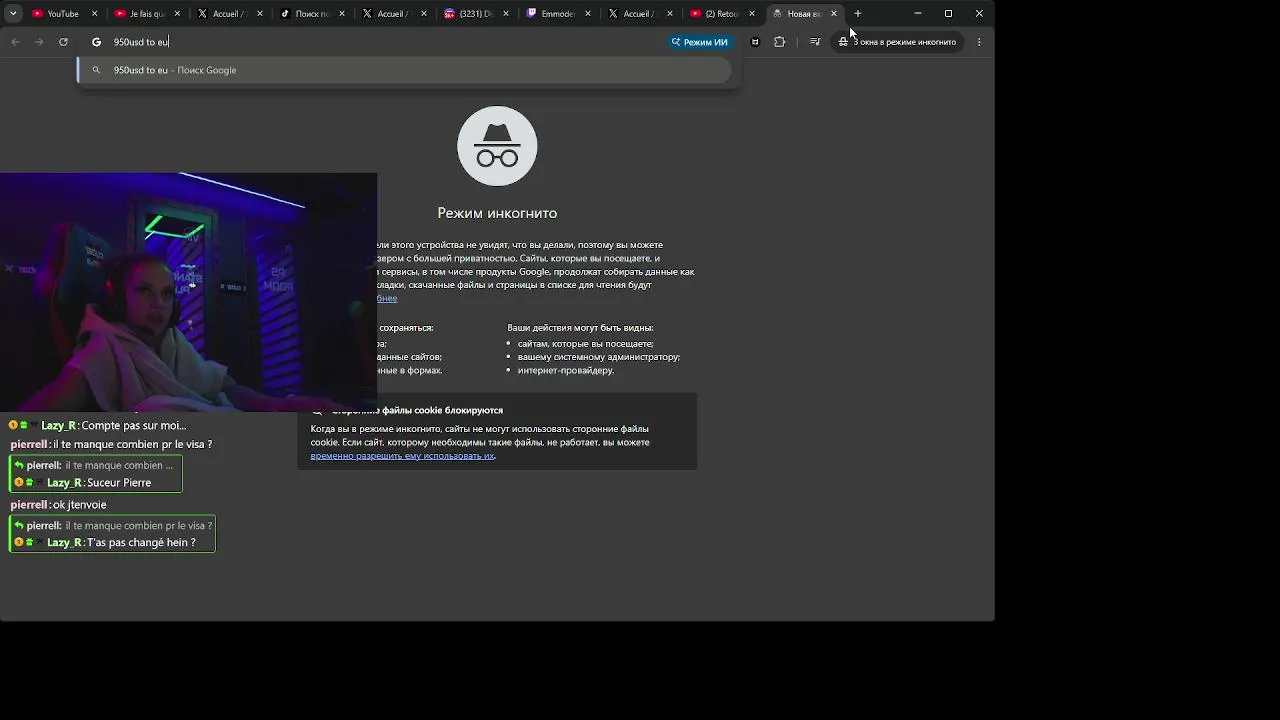Open a new tab with the plus button
Image resolution: width=1280 pixels, height=720 pixels.
point(858,14)
